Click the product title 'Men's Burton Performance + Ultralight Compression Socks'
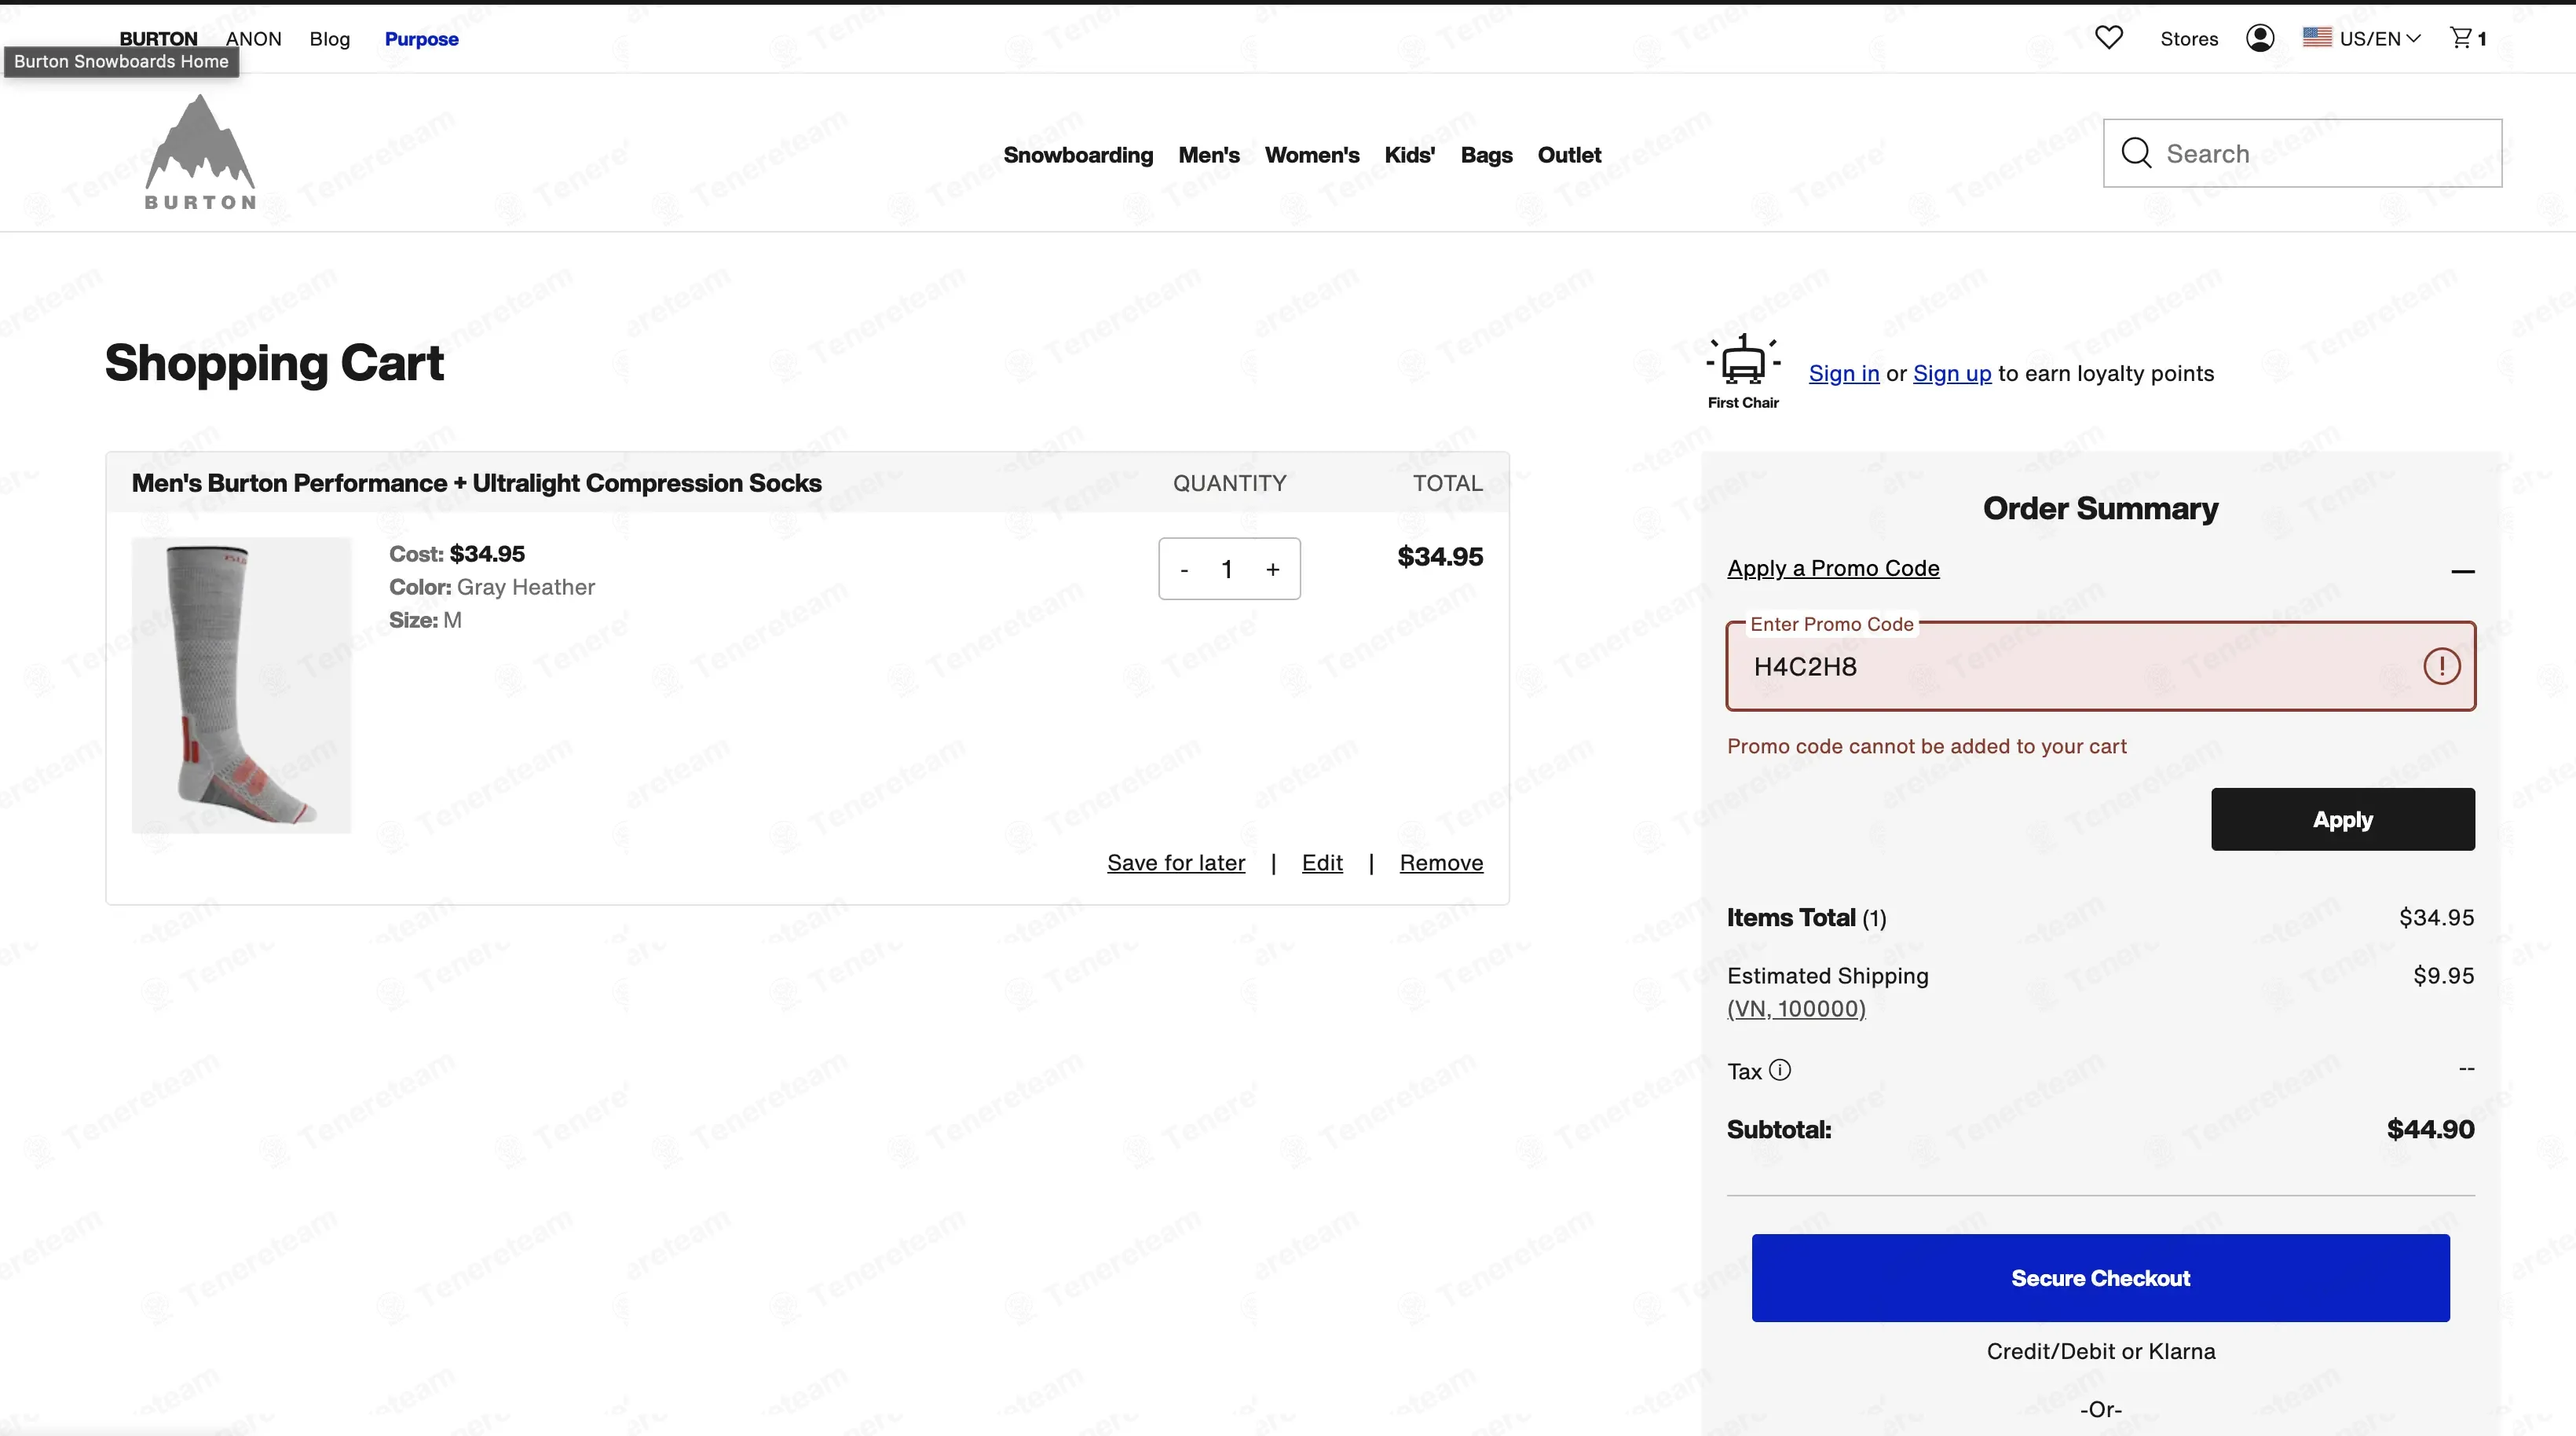The image size is (2576, 1436). point(476,483)
